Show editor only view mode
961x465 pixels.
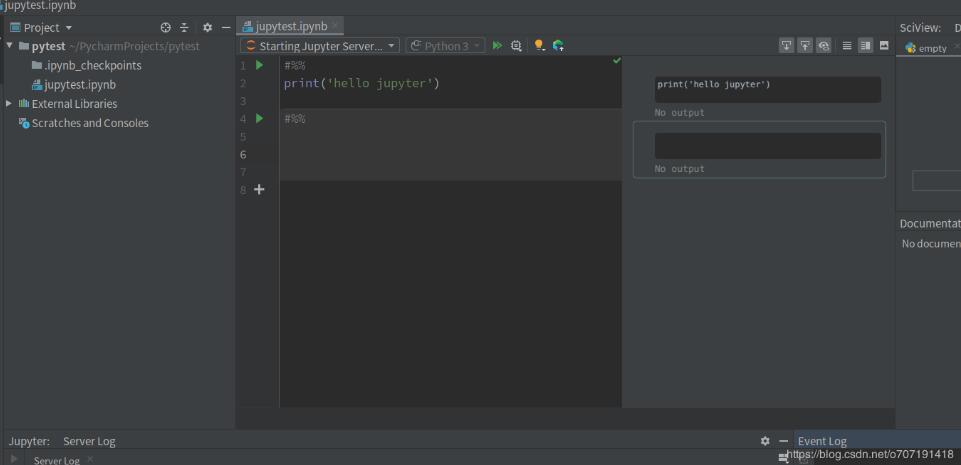[847, 46]
